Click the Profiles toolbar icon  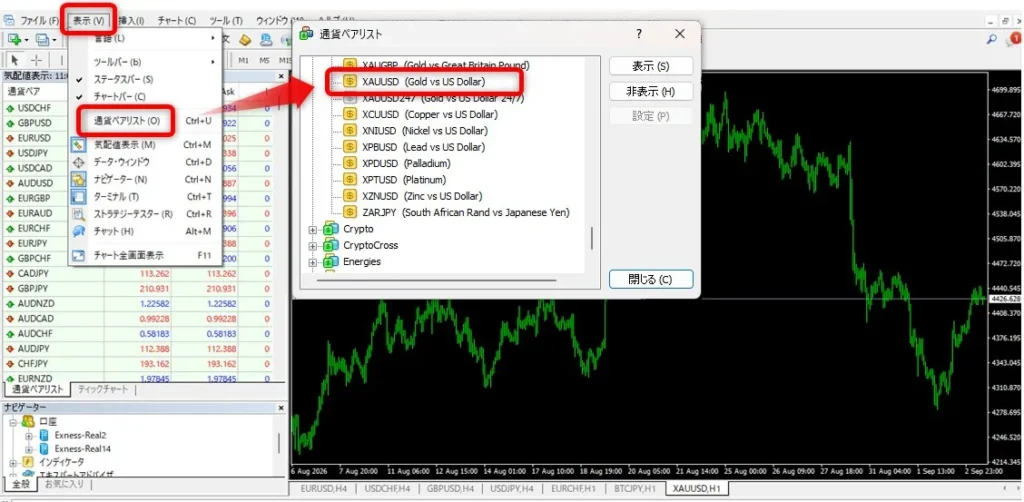point(42,40)
